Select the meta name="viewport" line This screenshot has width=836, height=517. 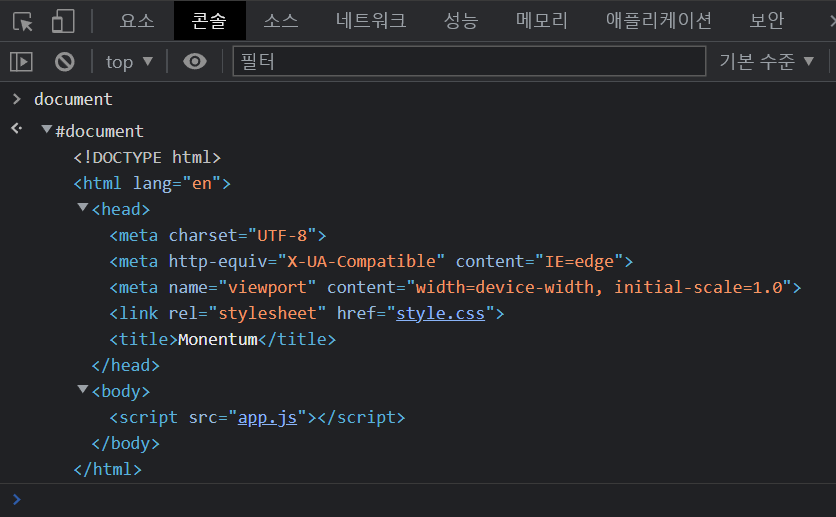point(455,288)
